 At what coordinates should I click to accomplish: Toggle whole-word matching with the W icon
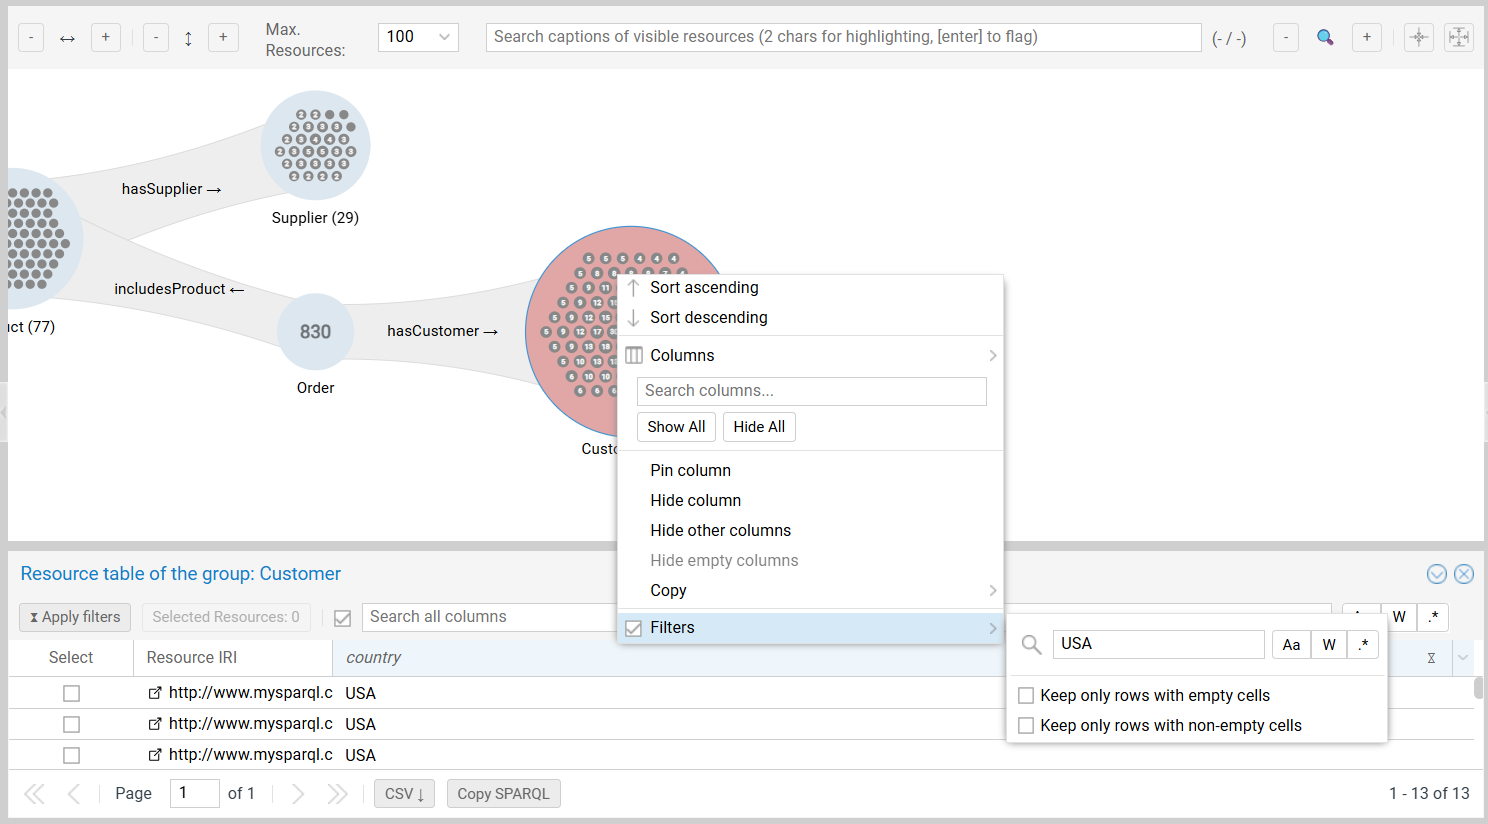(x=1327, y=644)
